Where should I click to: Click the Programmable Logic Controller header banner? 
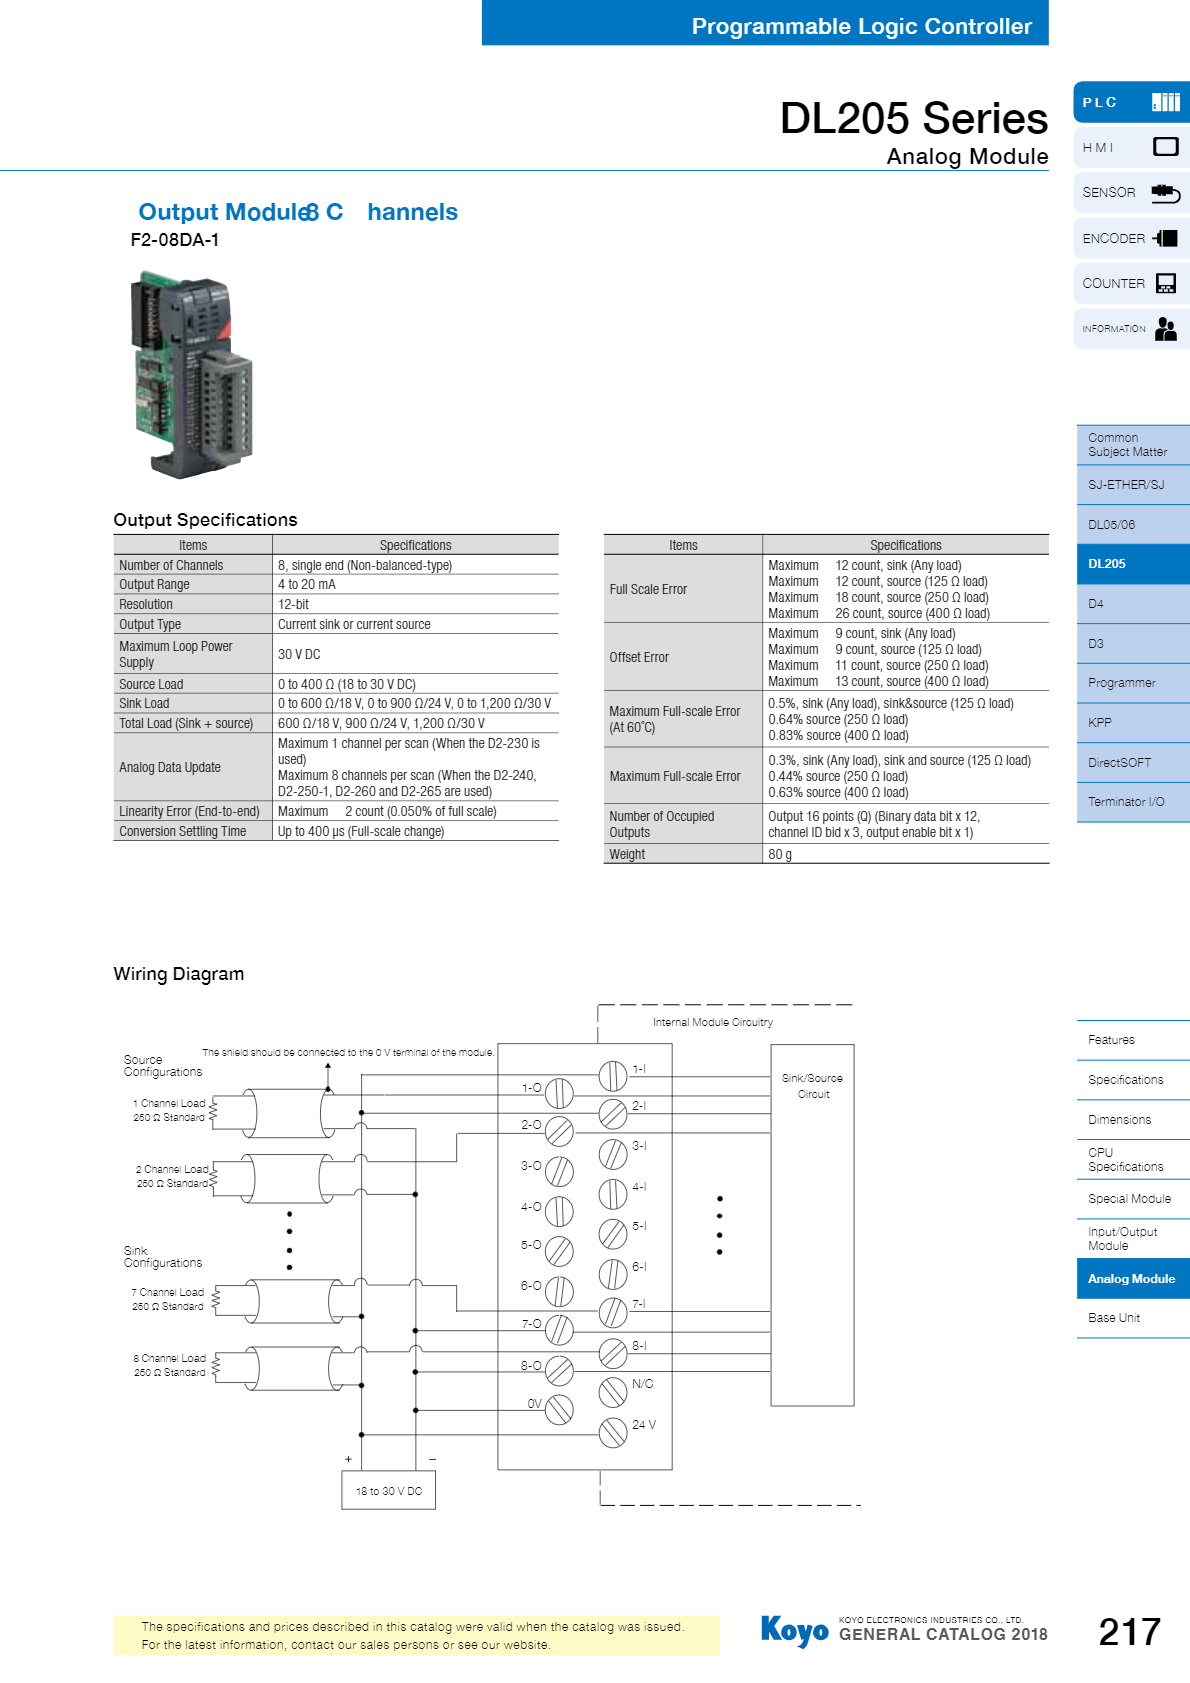pyautogui.click(x=765, y=23)
